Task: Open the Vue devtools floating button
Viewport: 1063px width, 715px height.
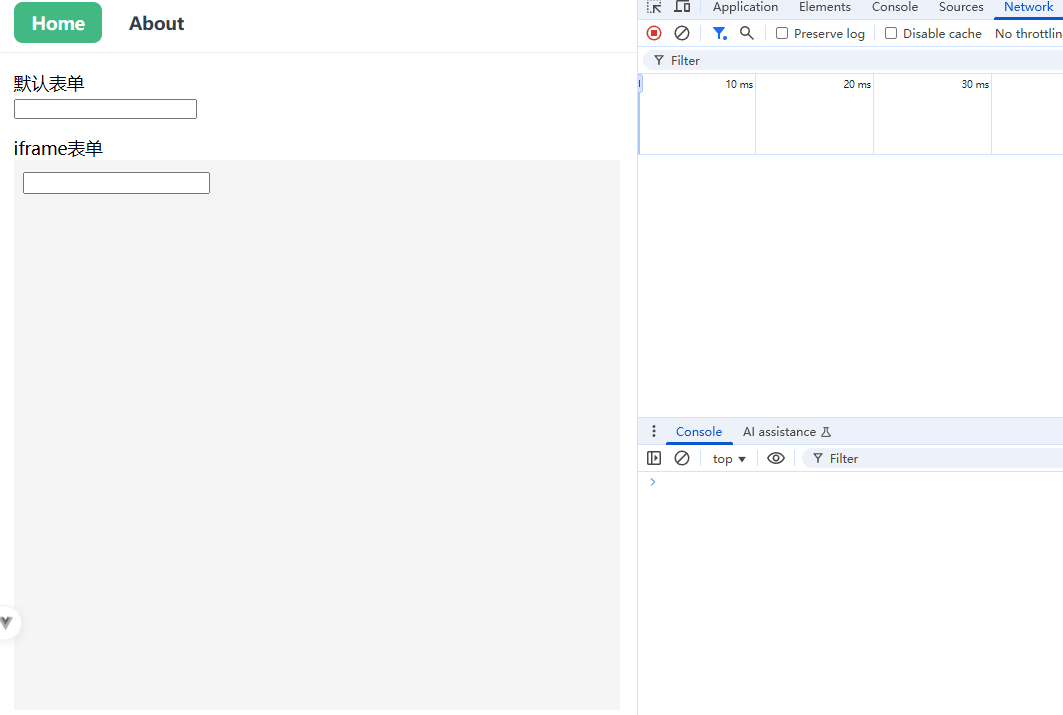Action: pyautogui.click(x=7, y=623)
